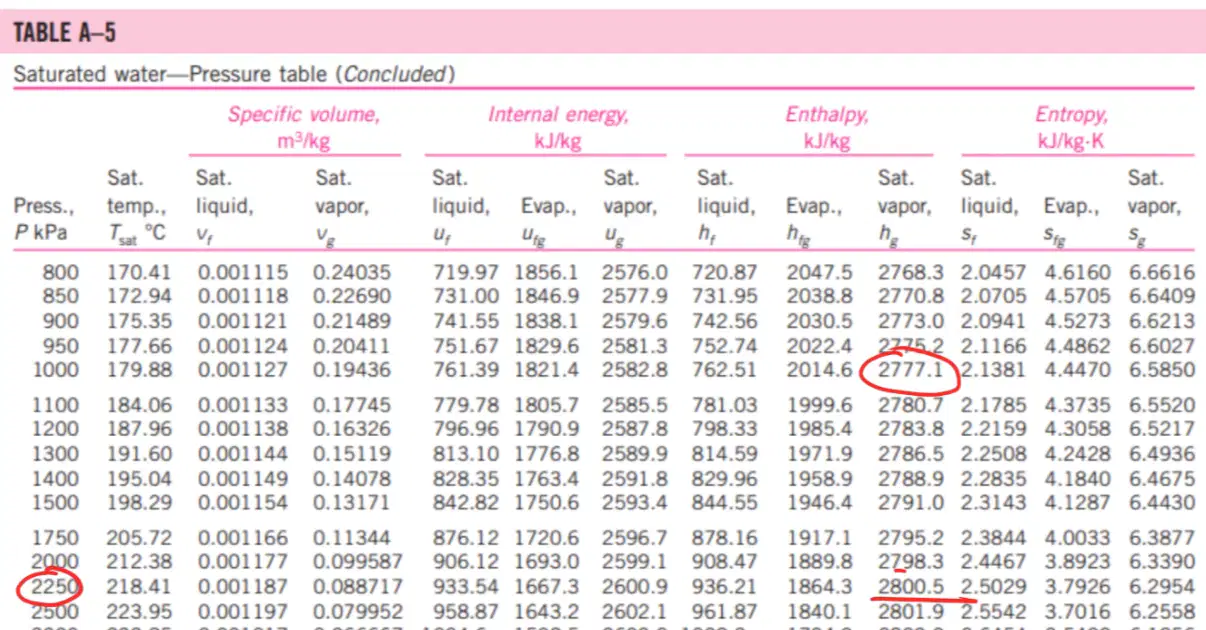This screenshot has width=1206, height=630.
Task: Click the 'Internal energy, kJ/kg' column group header
Action: (x=558, y=127)
